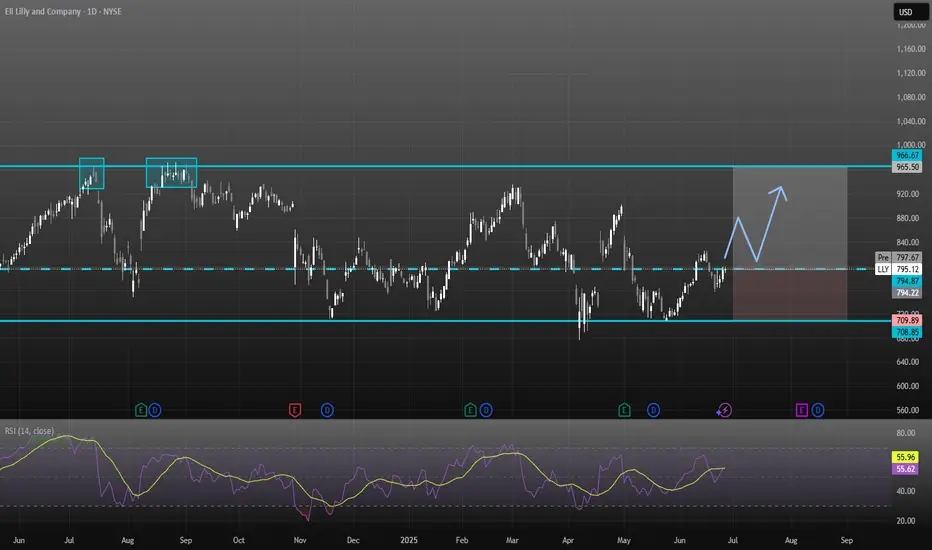Open the green earnings E icon near May
The image size is (932, 550).
click(x=624, y=410)
